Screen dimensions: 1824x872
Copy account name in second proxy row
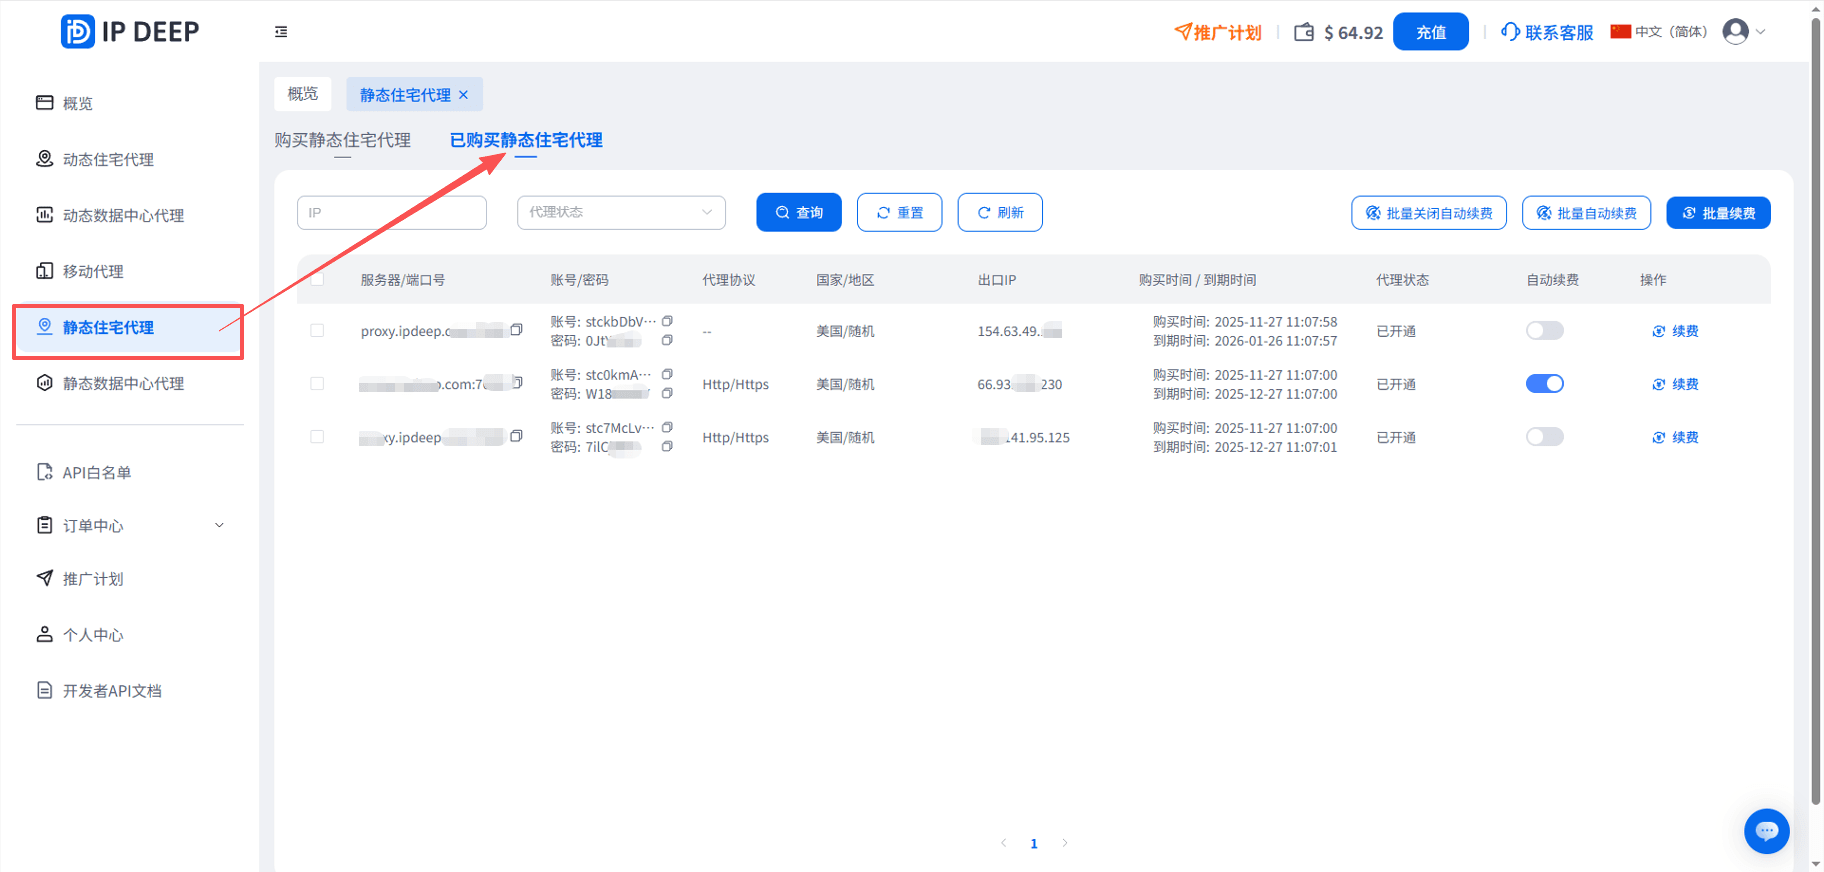pyautogui.click(x=667, y=374)
